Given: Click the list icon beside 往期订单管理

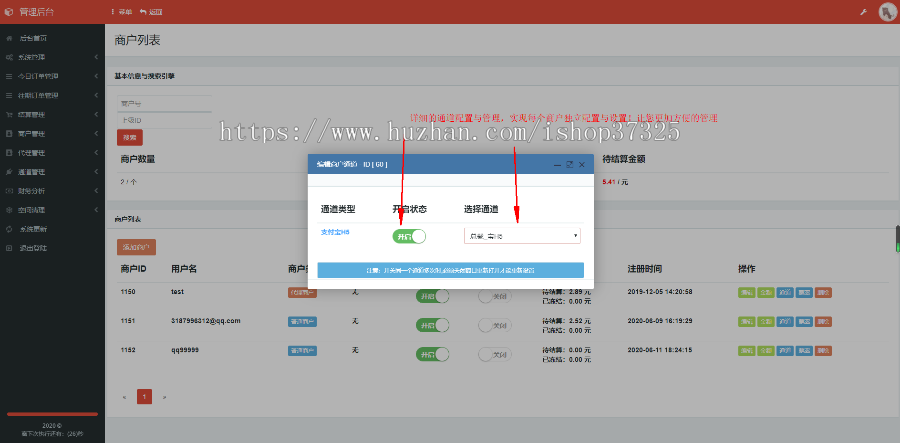Looking at the screenshot, I should point(9,95).
